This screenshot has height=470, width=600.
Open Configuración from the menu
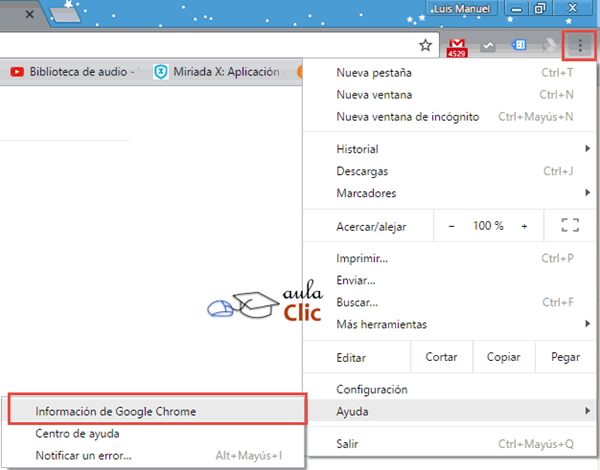(x=372, y=389)
